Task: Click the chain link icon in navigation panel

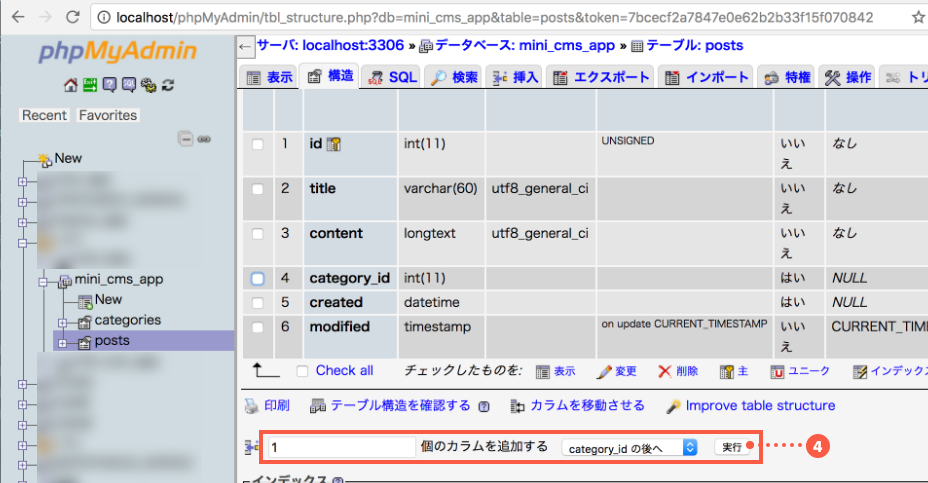Action: click(203, 139)
